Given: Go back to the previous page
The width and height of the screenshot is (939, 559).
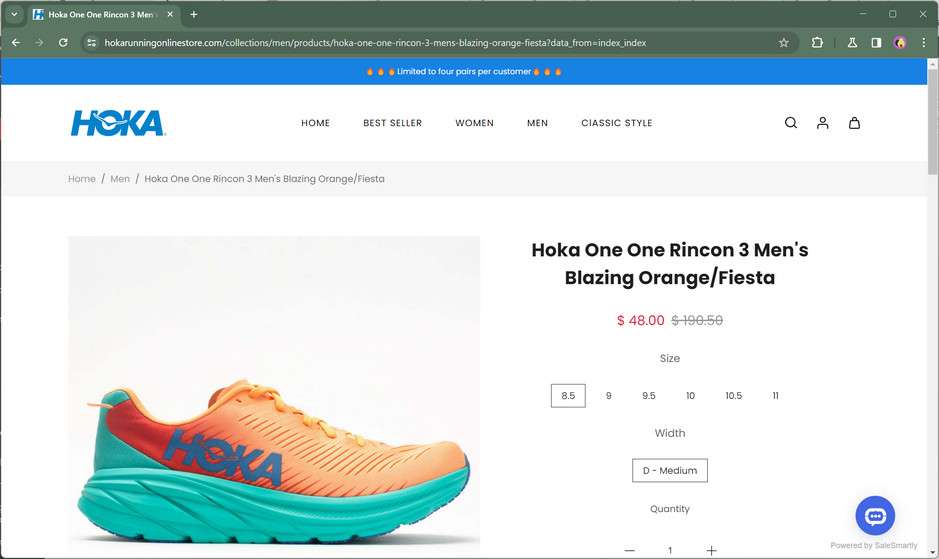Looking at the screenshot, I should tap(16, 43).
